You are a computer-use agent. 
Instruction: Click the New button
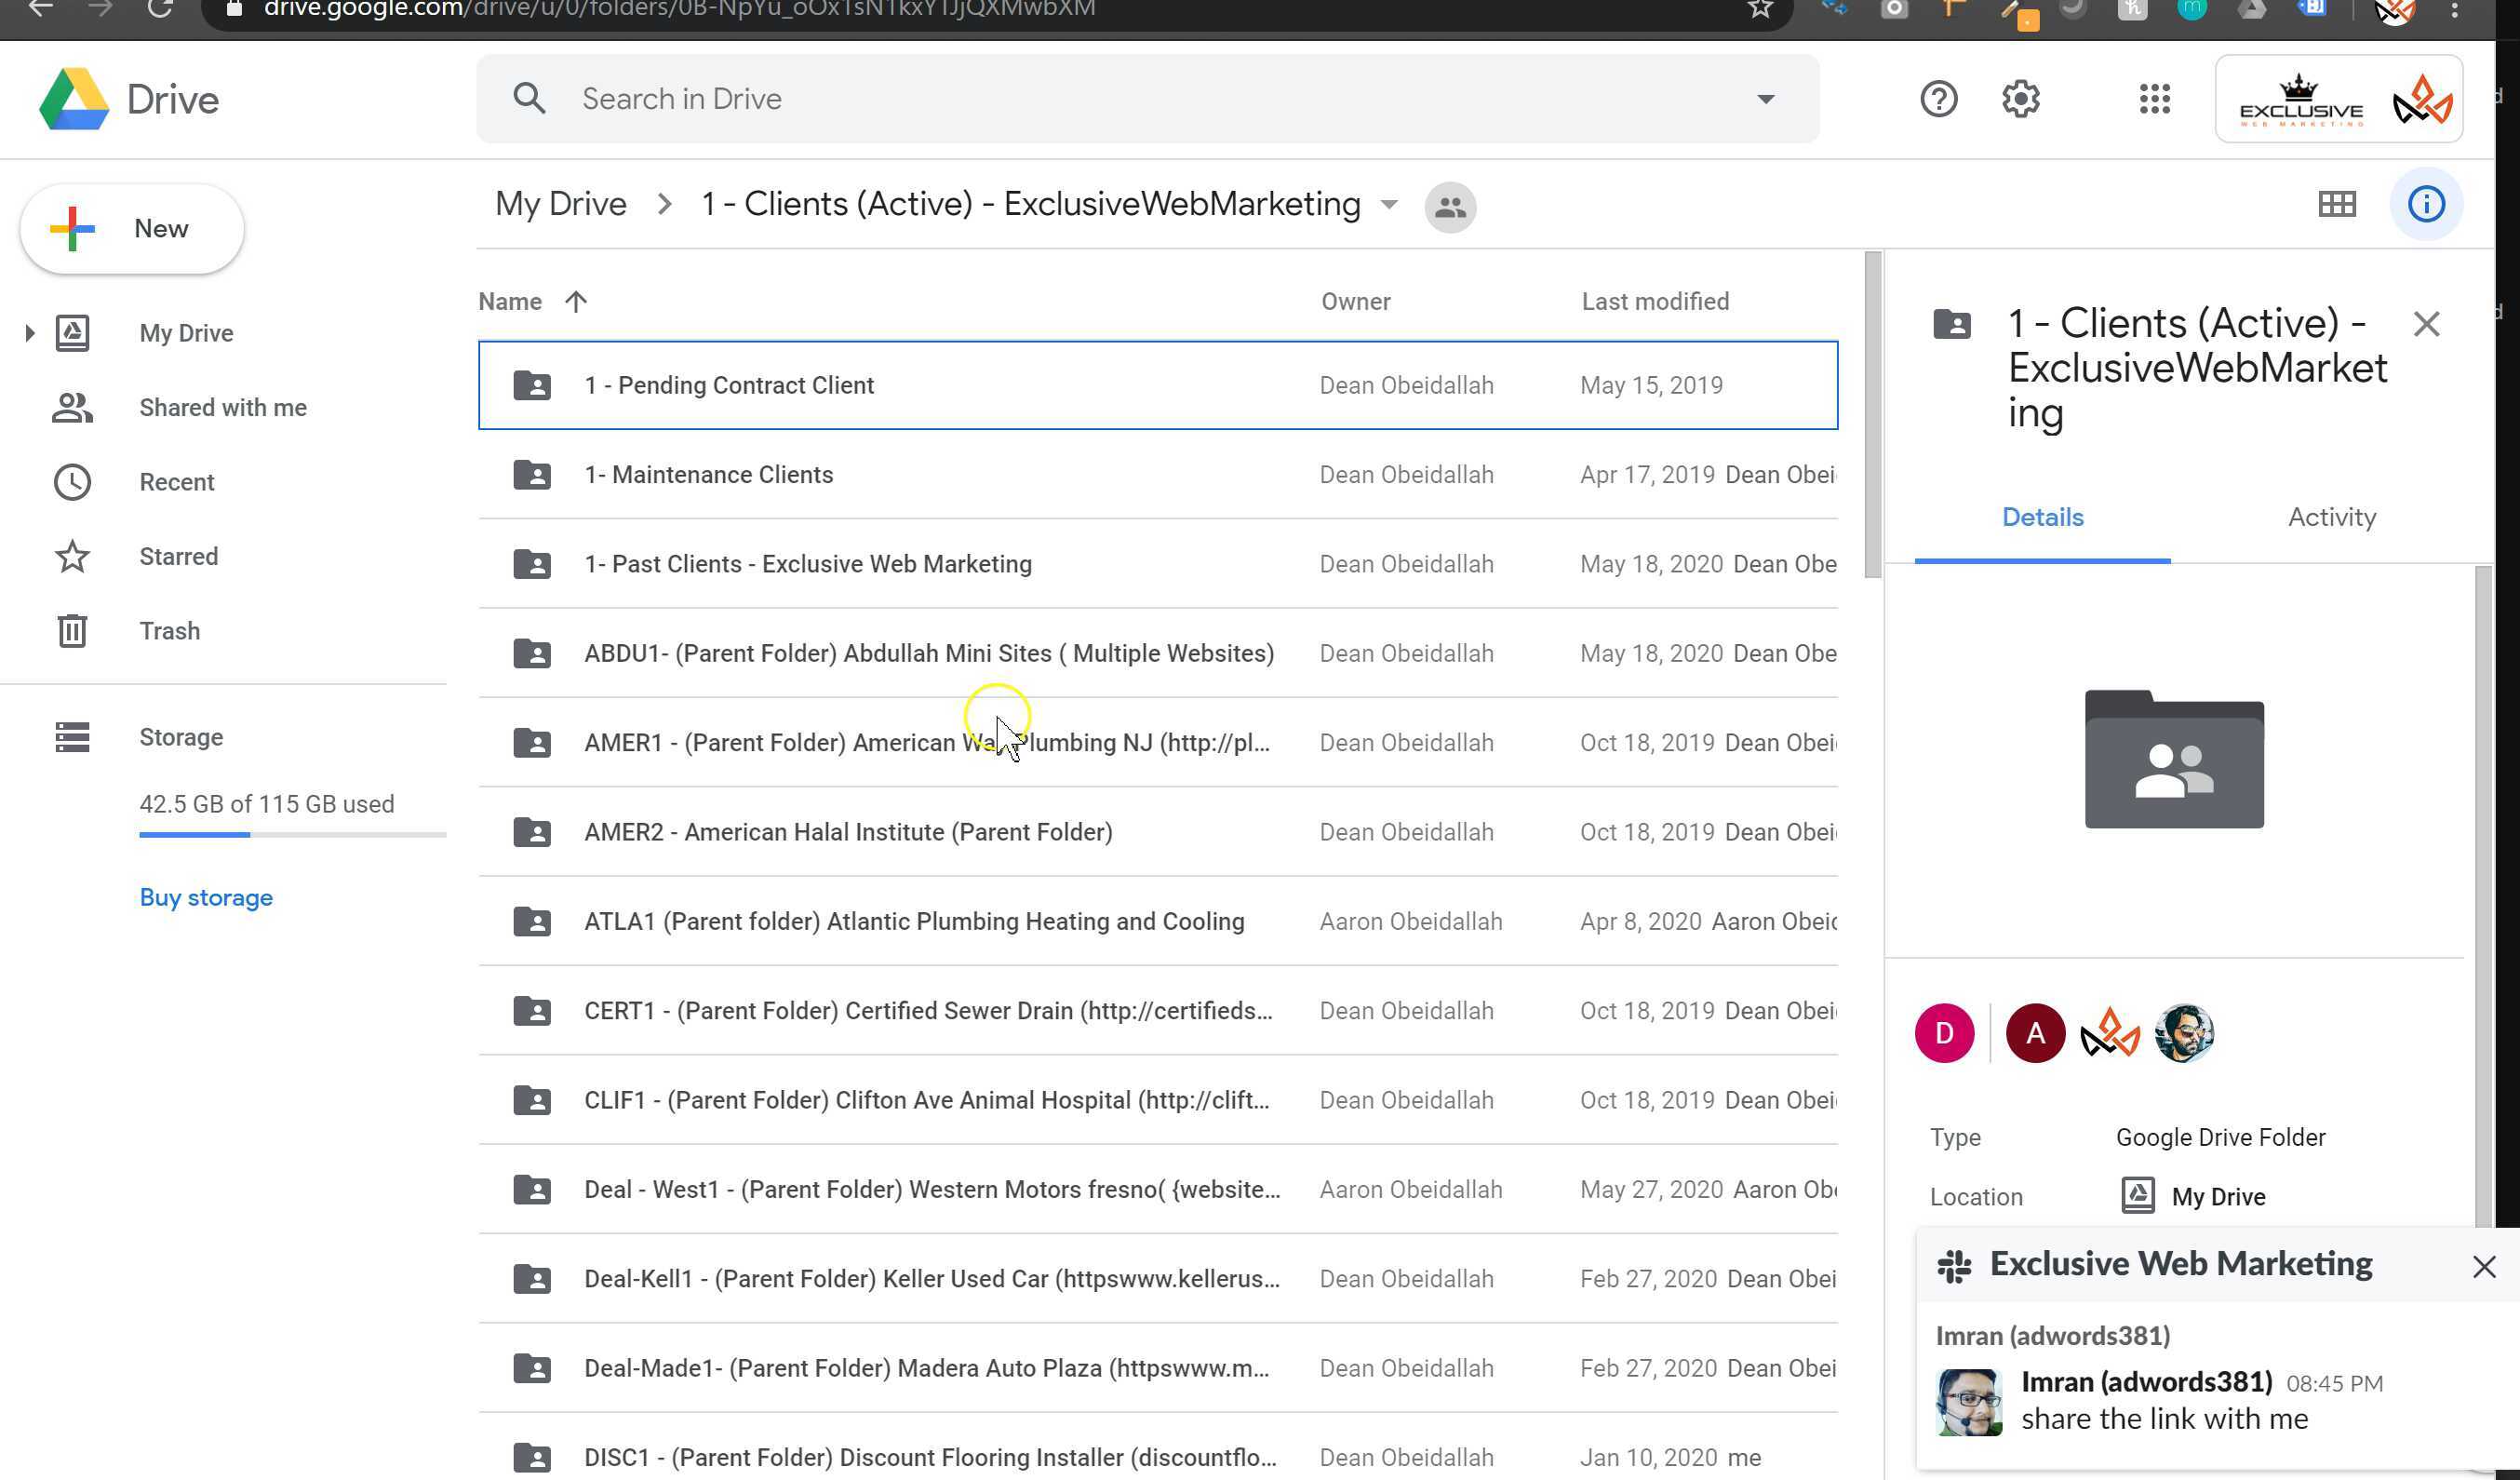point(132,229)
